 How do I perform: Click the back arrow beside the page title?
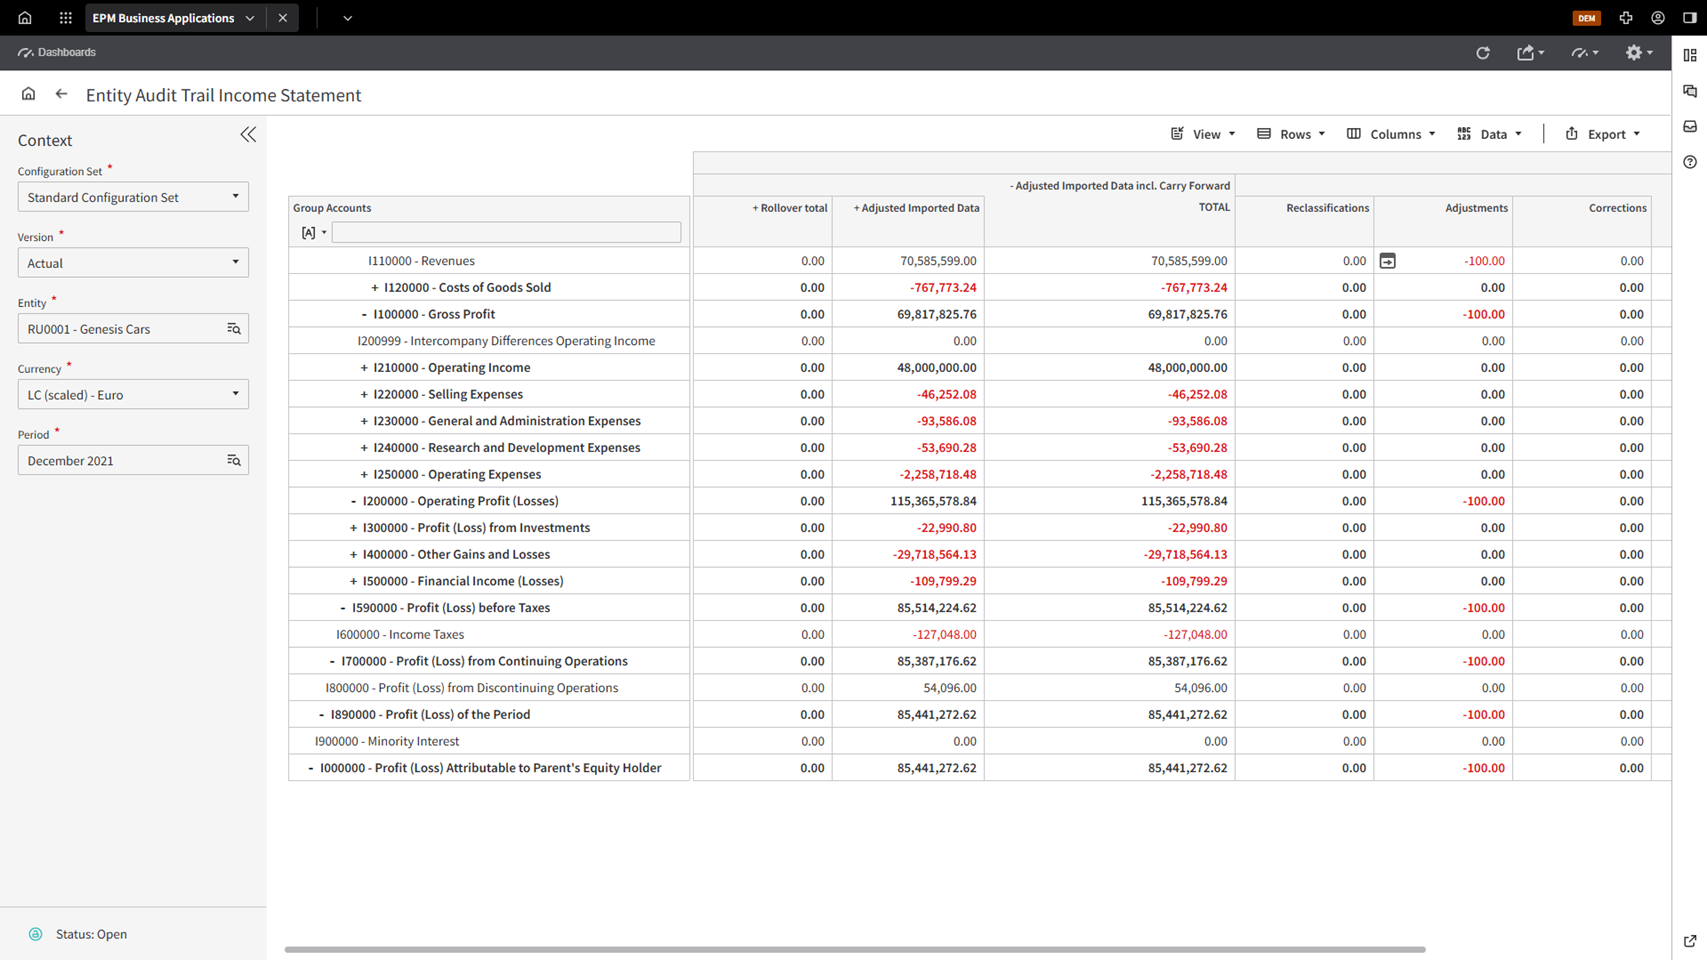pyautogui.click(x=62, y=94)
